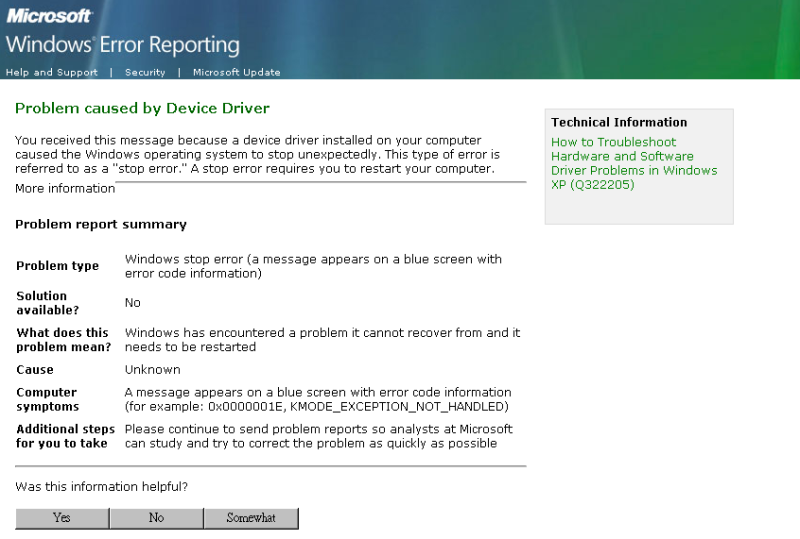Click the Was this information helpful? question
The image size is (800, 539).
[102, 486]
